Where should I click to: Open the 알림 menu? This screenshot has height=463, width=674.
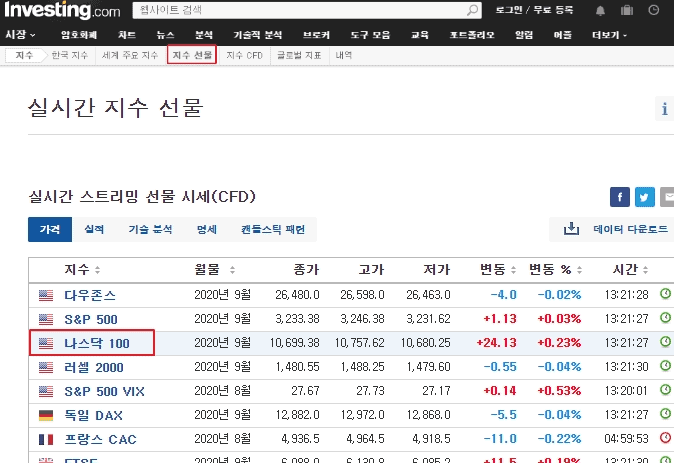click(524, 35)
